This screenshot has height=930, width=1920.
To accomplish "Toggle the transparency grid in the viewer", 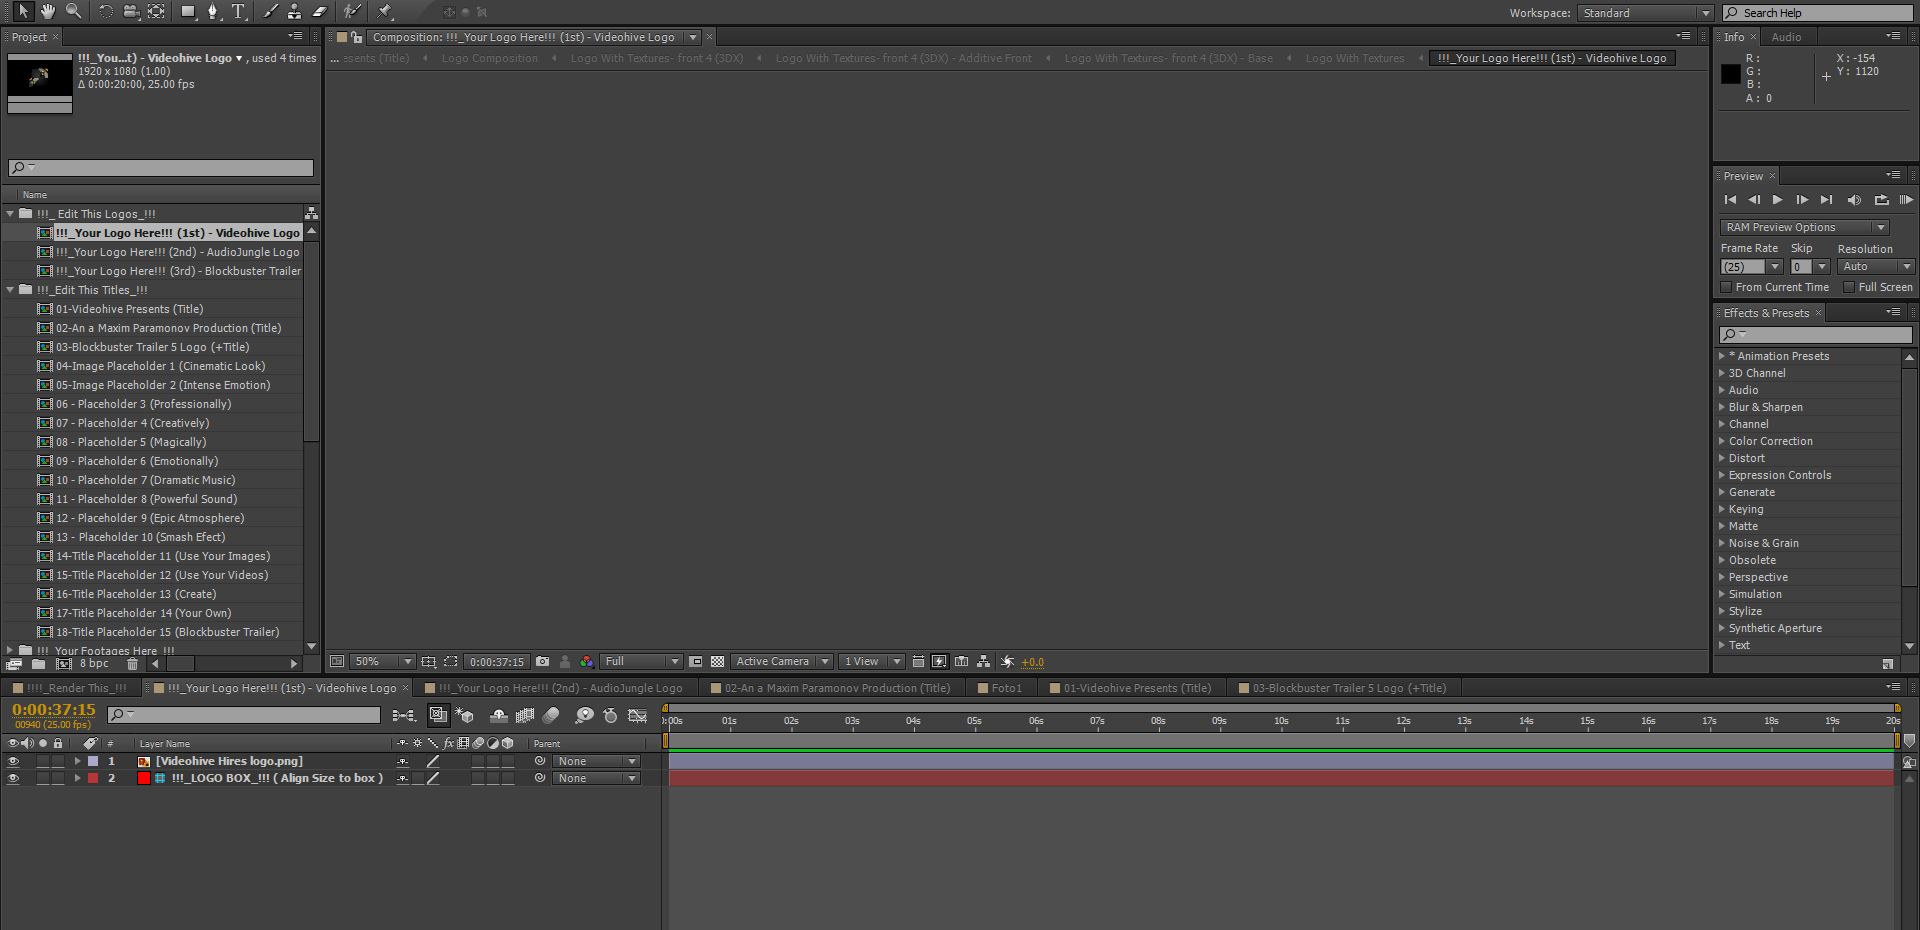I will tap(717, 662).
